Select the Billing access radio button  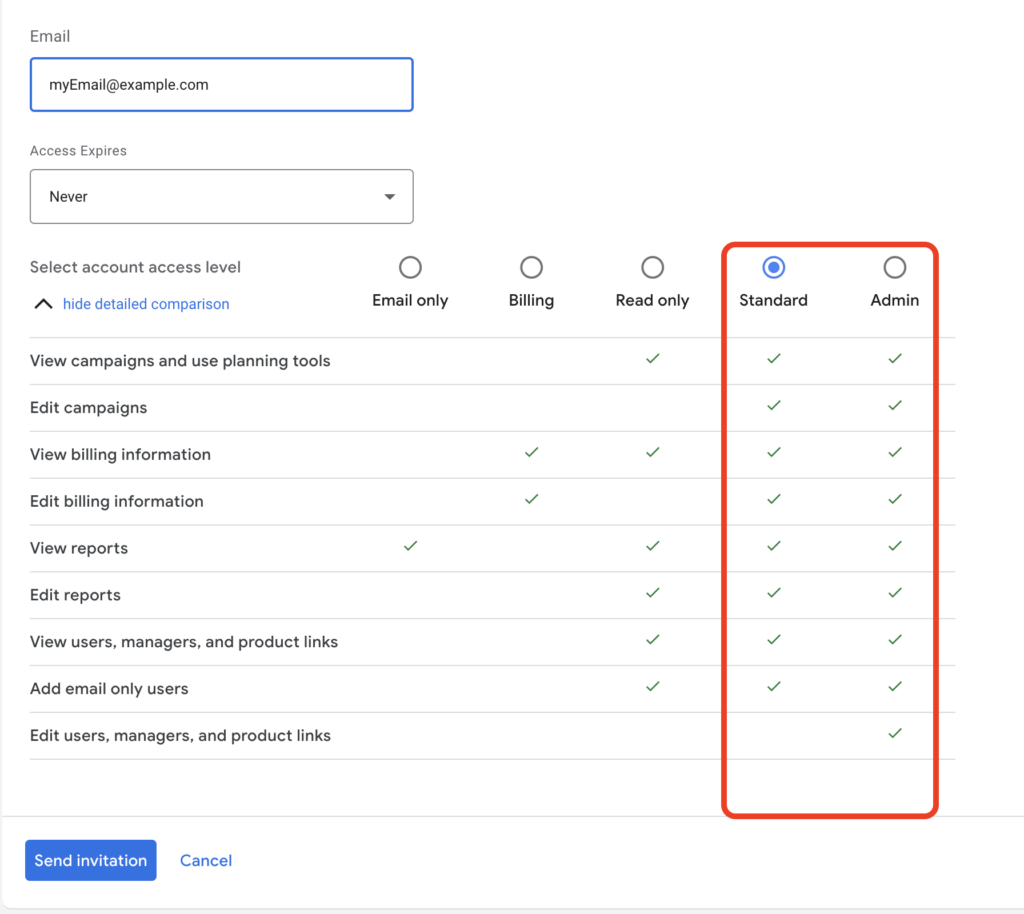click(x=531, y=267)
